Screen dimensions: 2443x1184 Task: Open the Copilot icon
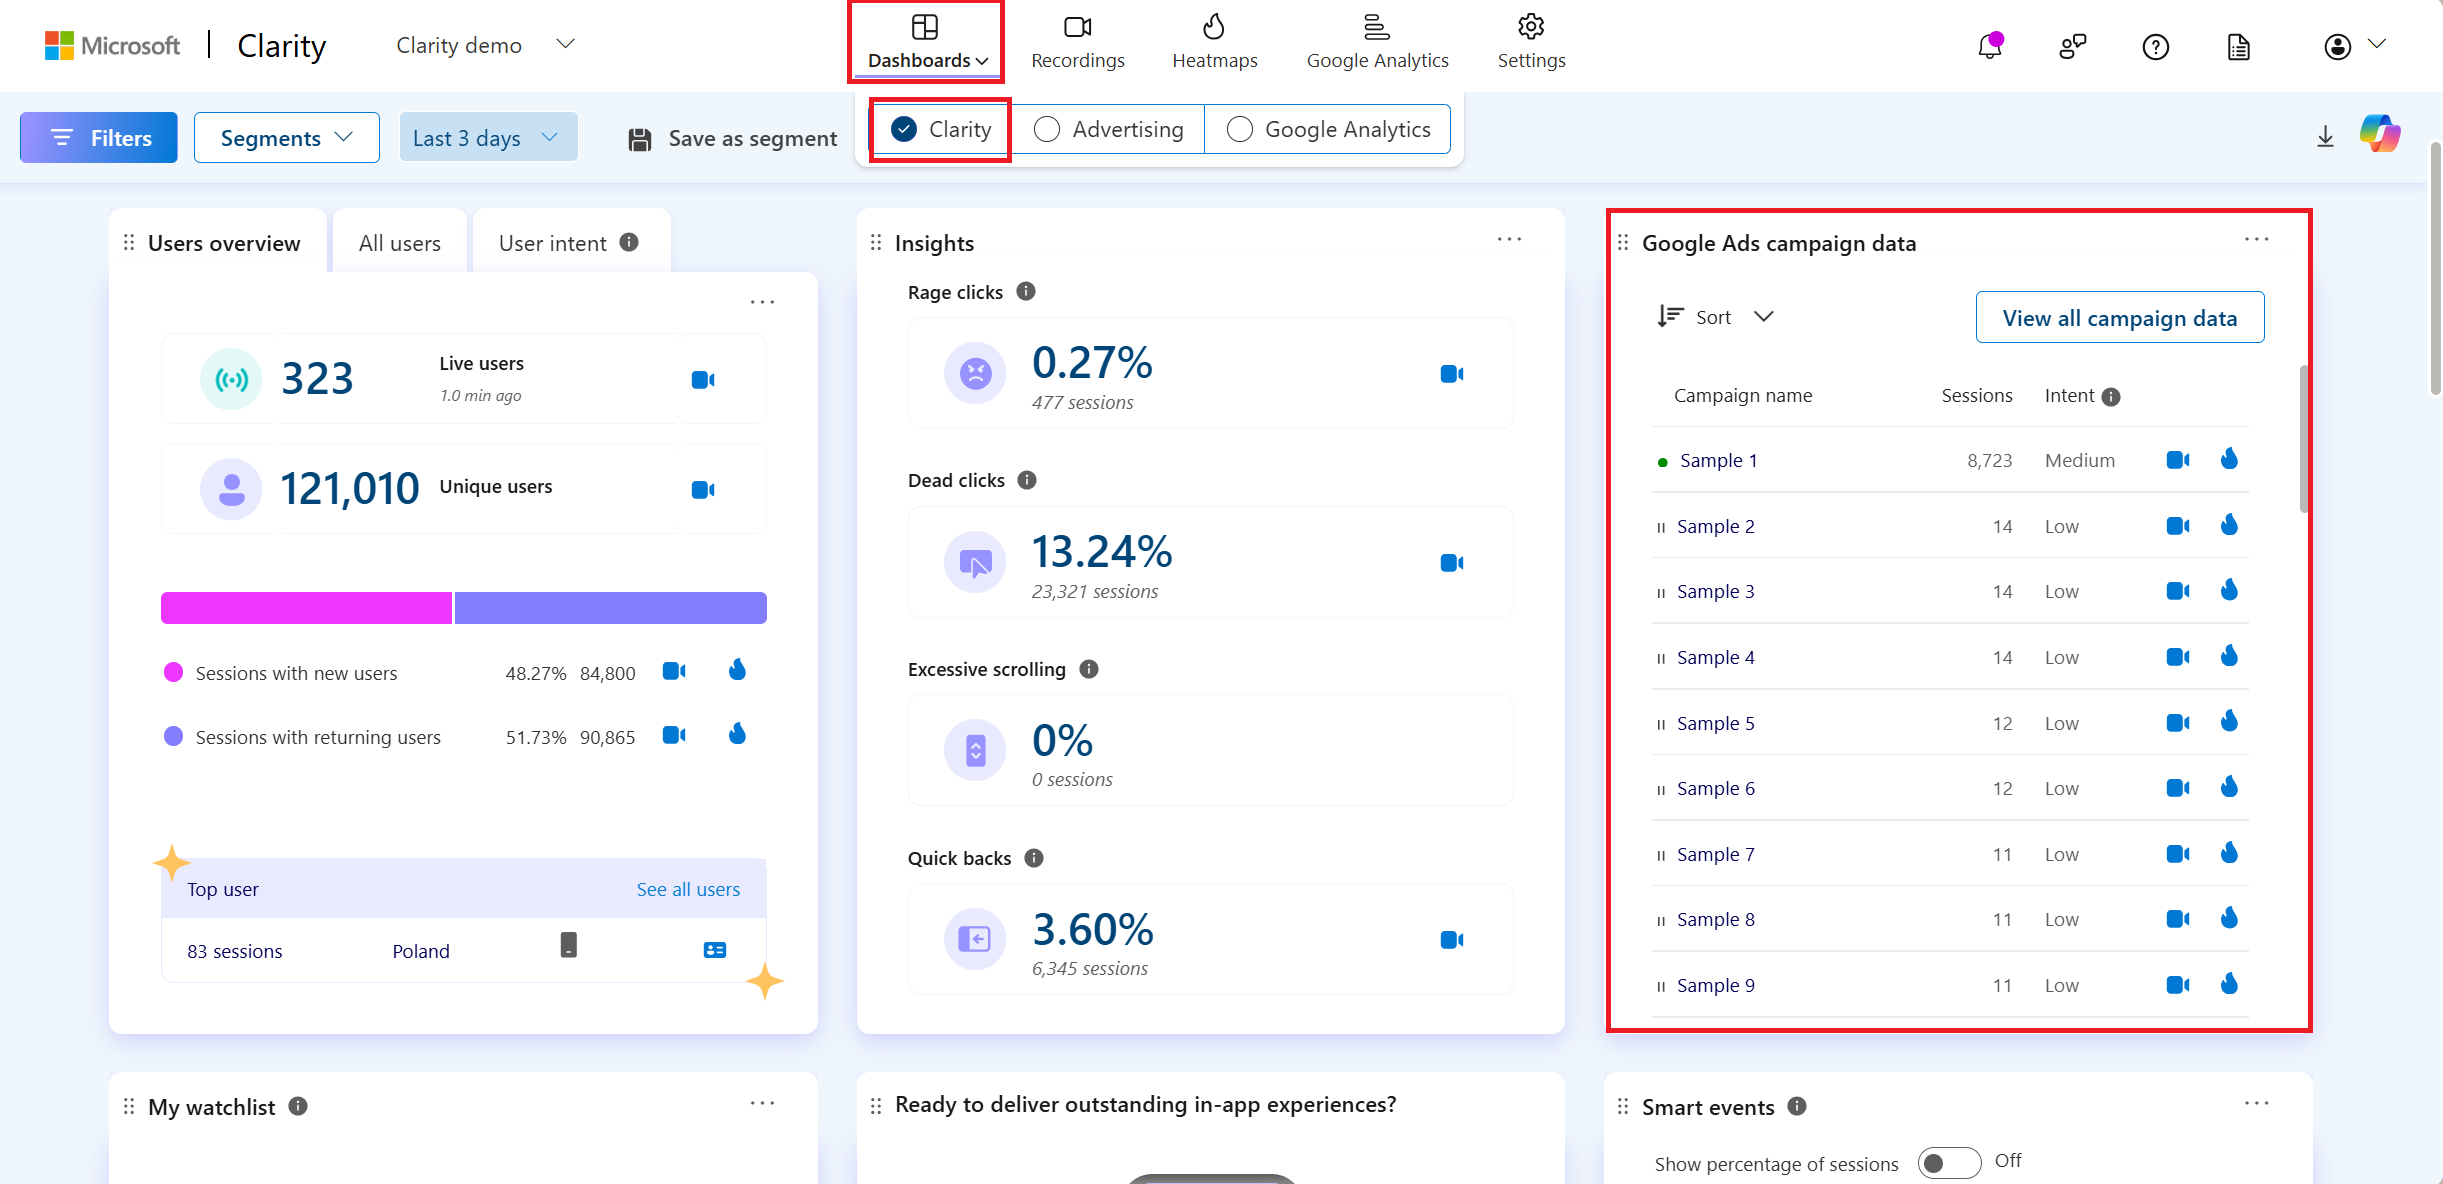click(x=2380, y=133)
